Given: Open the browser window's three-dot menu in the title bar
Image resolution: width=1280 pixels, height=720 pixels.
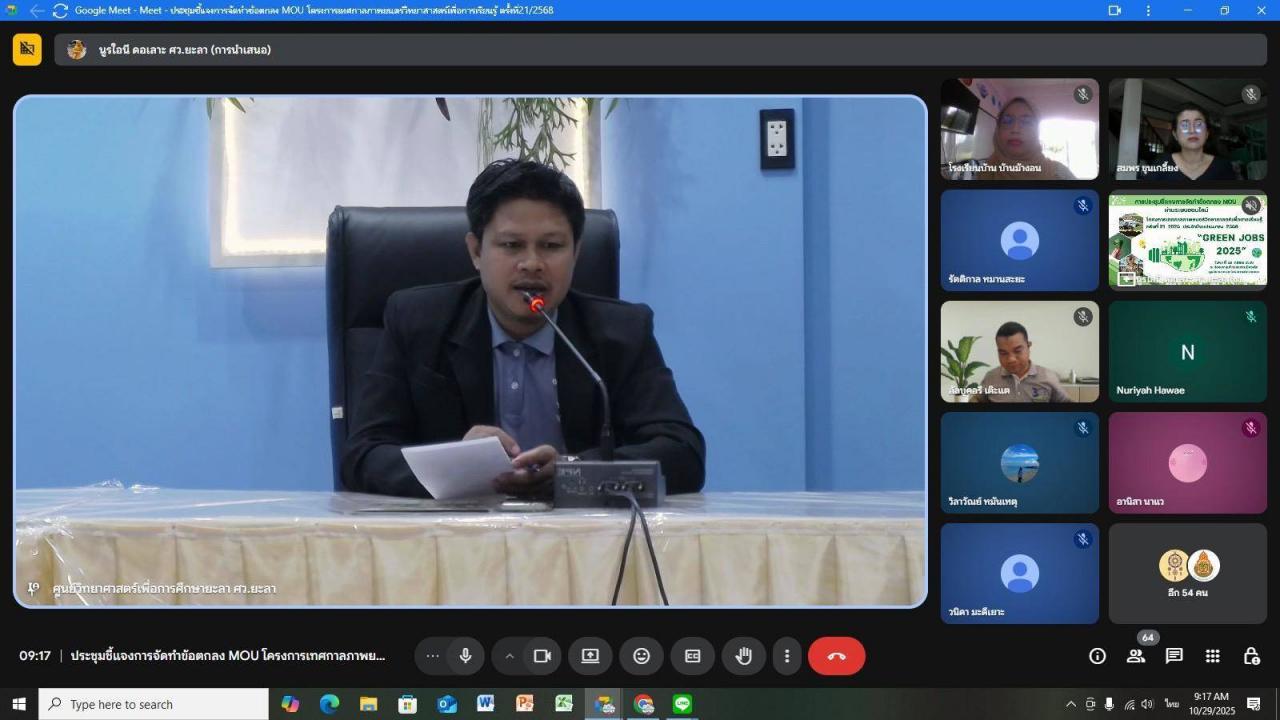Looking at the screenshot, I should (1148, 10).
